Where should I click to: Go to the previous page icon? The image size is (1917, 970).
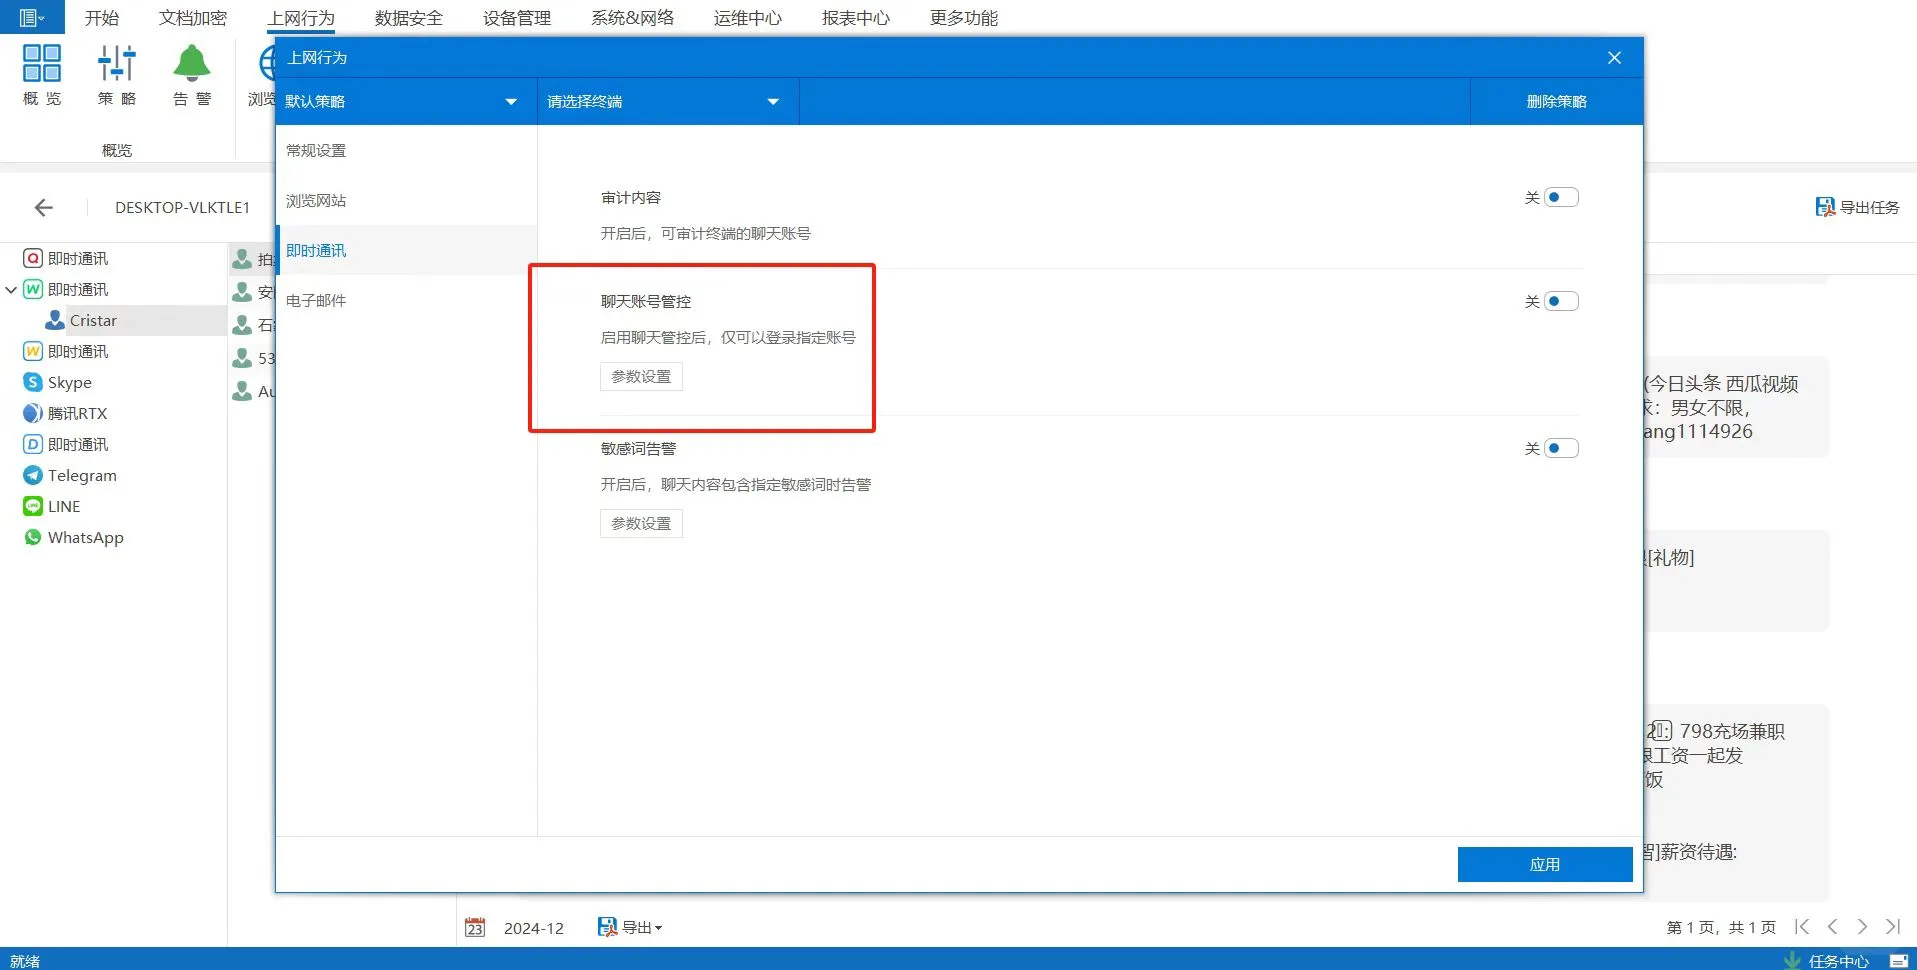[1832, 927]
